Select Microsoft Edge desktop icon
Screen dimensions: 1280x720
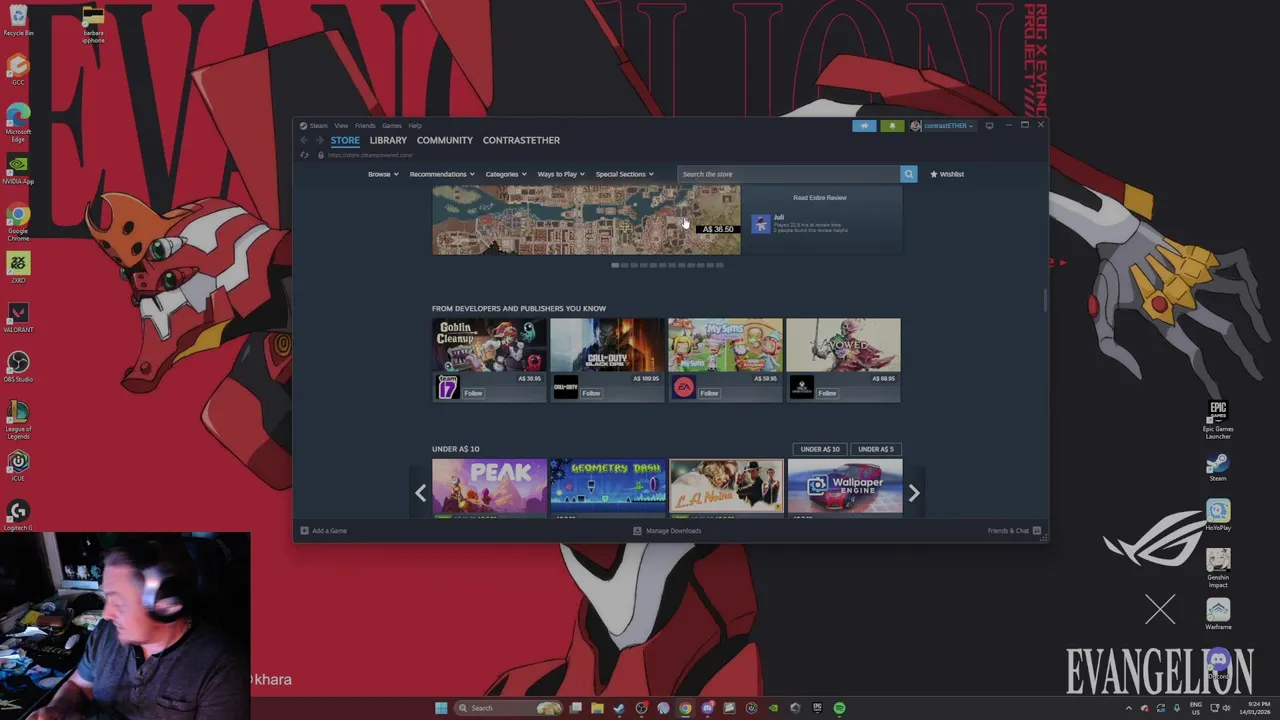pyautogui.click(x=17, y=123)
